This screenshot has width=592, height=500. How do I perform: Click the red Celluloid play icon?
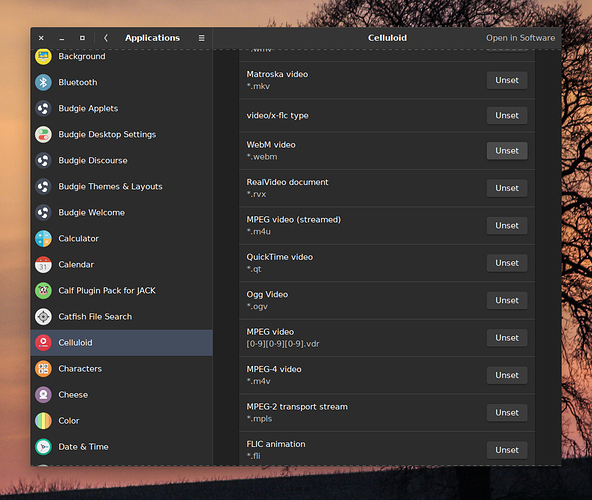[43, 343]
